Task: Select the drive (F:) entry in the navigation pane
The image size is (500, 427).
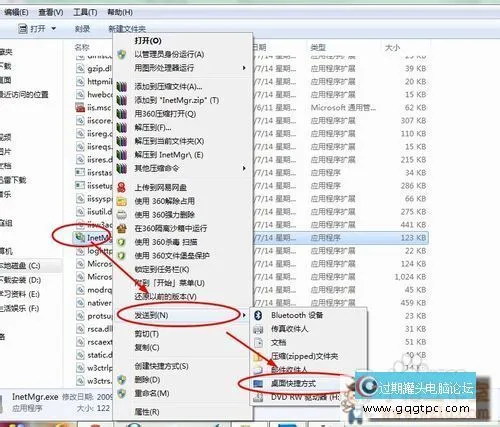Action: 20,308
